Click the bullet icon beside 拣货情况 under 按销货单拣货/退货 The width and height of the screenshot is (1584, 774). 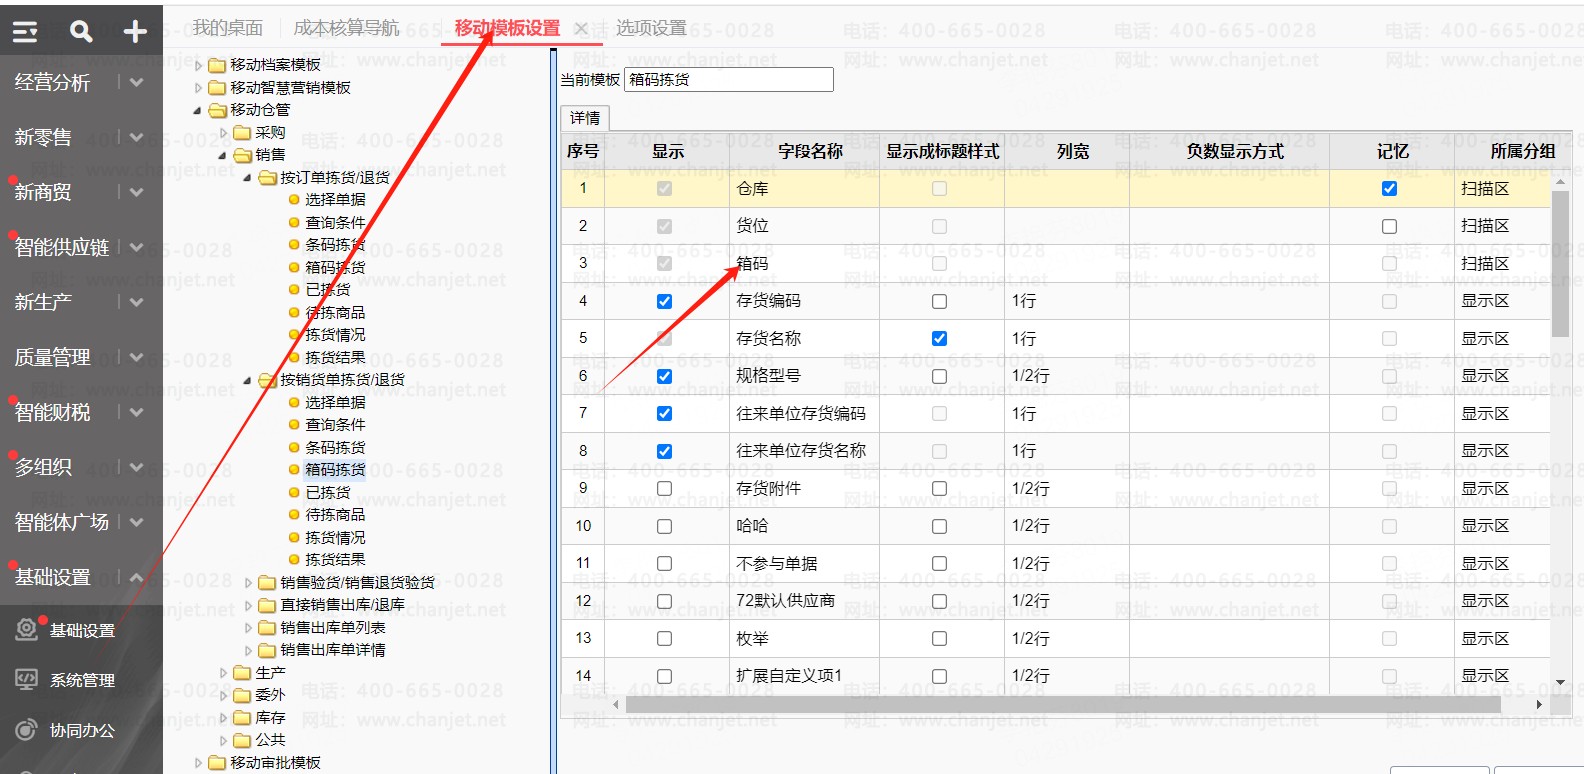[x=294, y=537]
